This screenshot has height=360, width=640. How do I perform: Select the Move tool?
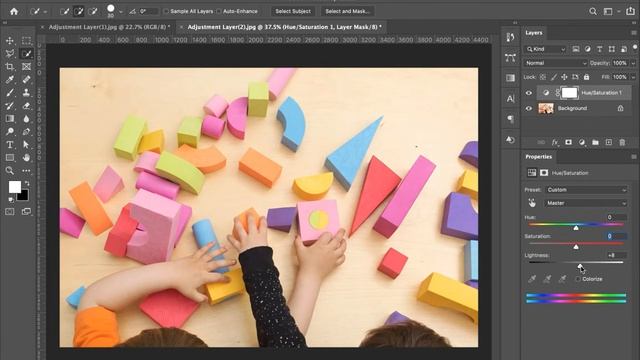point(10,40)
